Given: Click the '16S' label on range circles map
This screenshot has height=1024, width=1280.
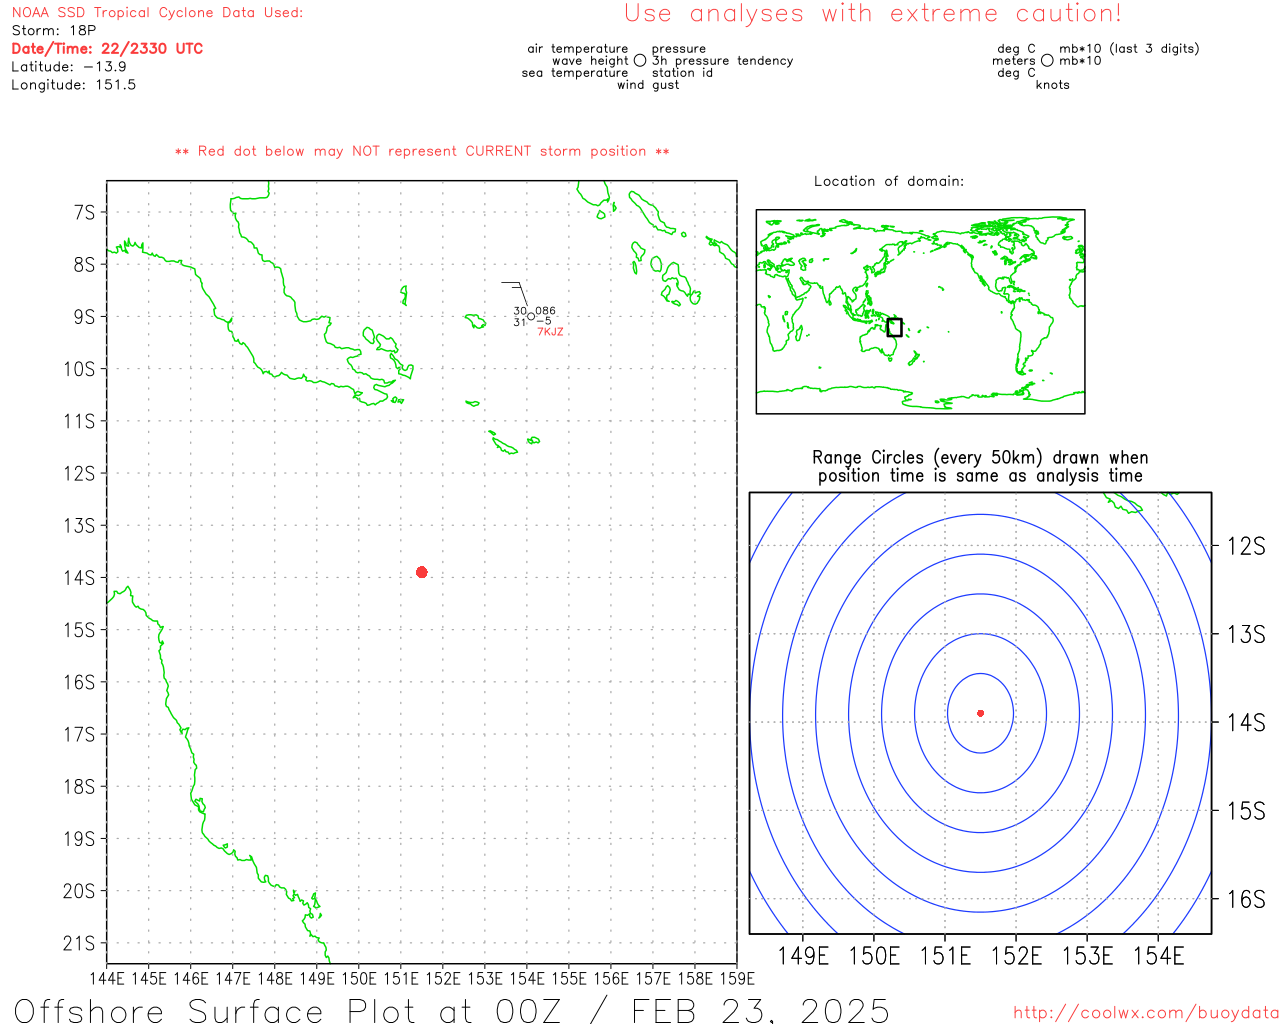Looking at the screenshot, I should 1246,899.
